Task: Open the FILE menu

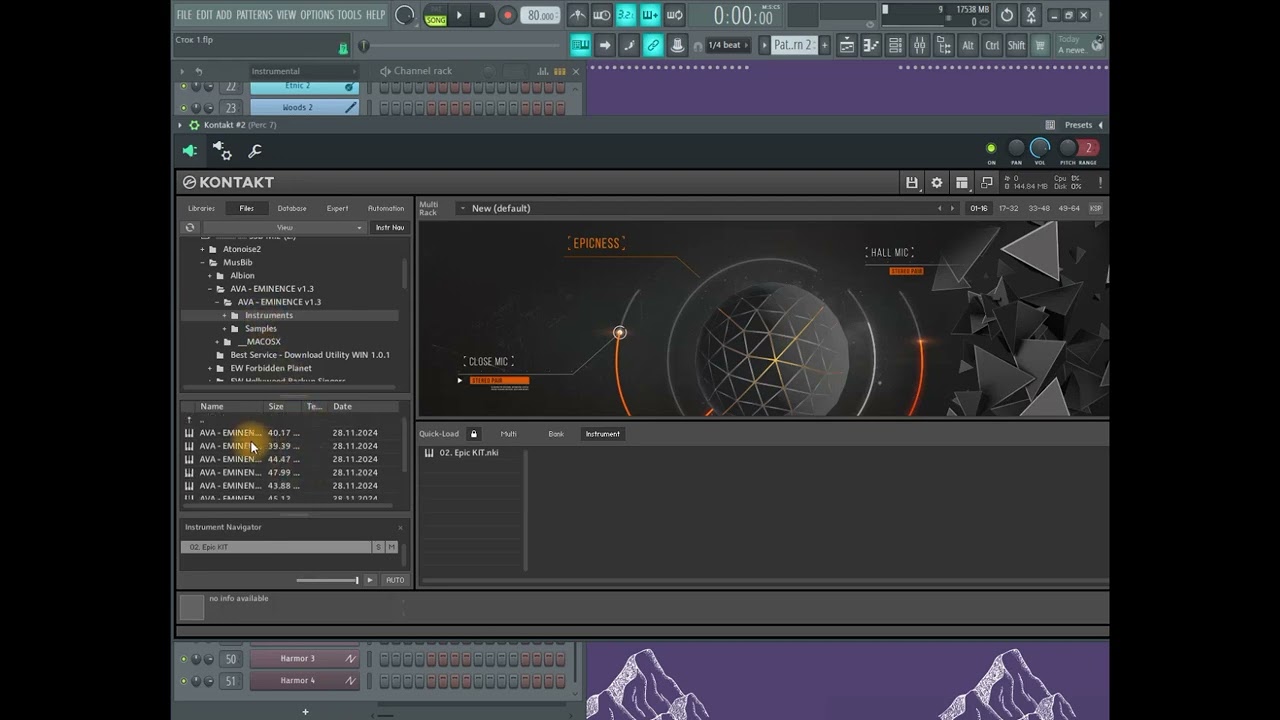Action: 184,15
